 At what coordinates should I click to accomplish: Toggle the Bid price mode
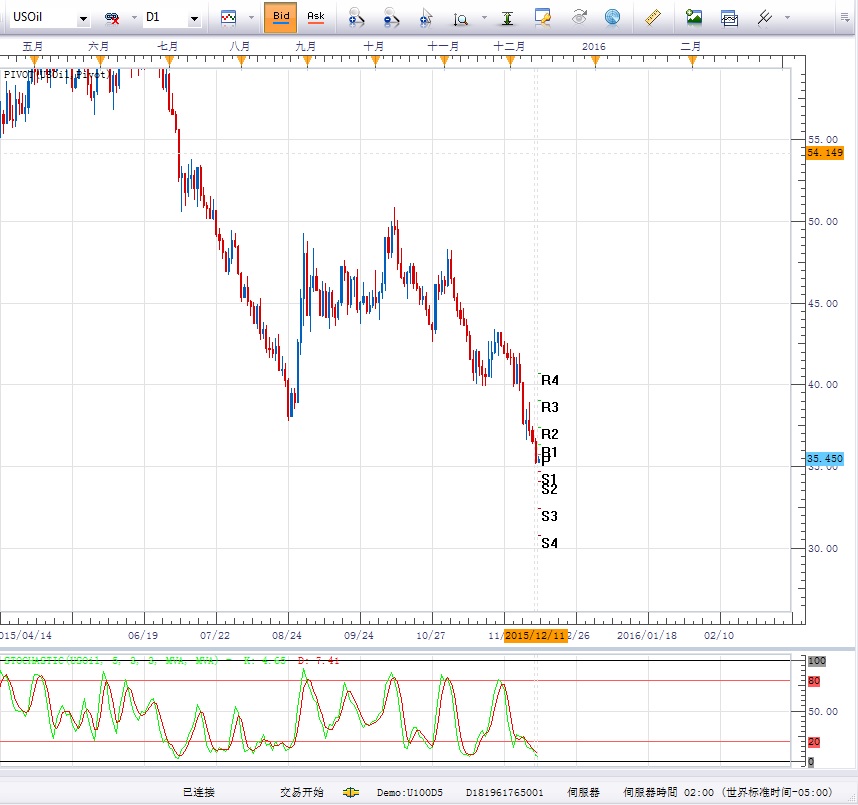(x=280, y=18)
